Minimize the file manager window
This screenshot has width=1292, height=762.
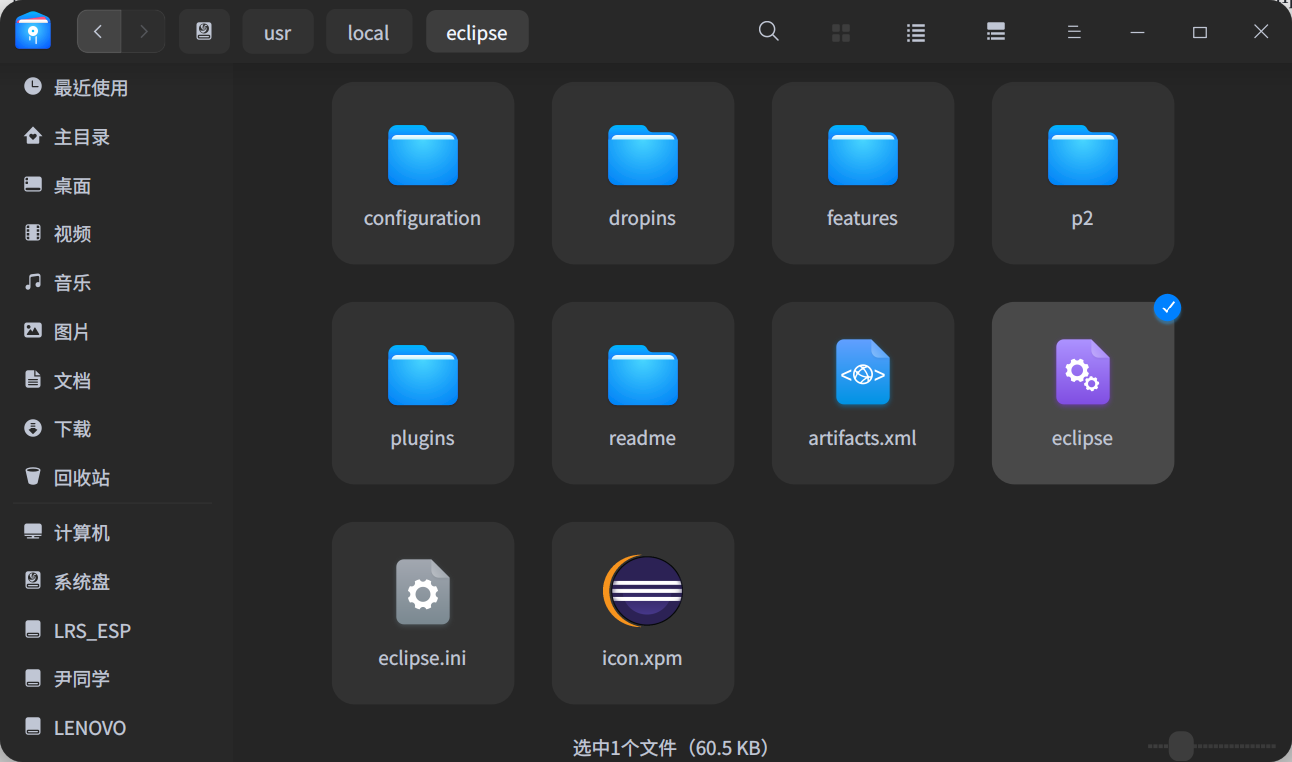tap(1137, 32)
